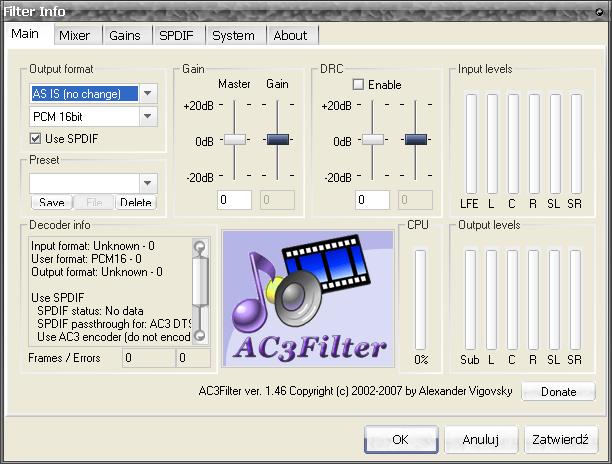612x464 pixels.
Task: Click the Master gain value field
Action: point(234,200)
